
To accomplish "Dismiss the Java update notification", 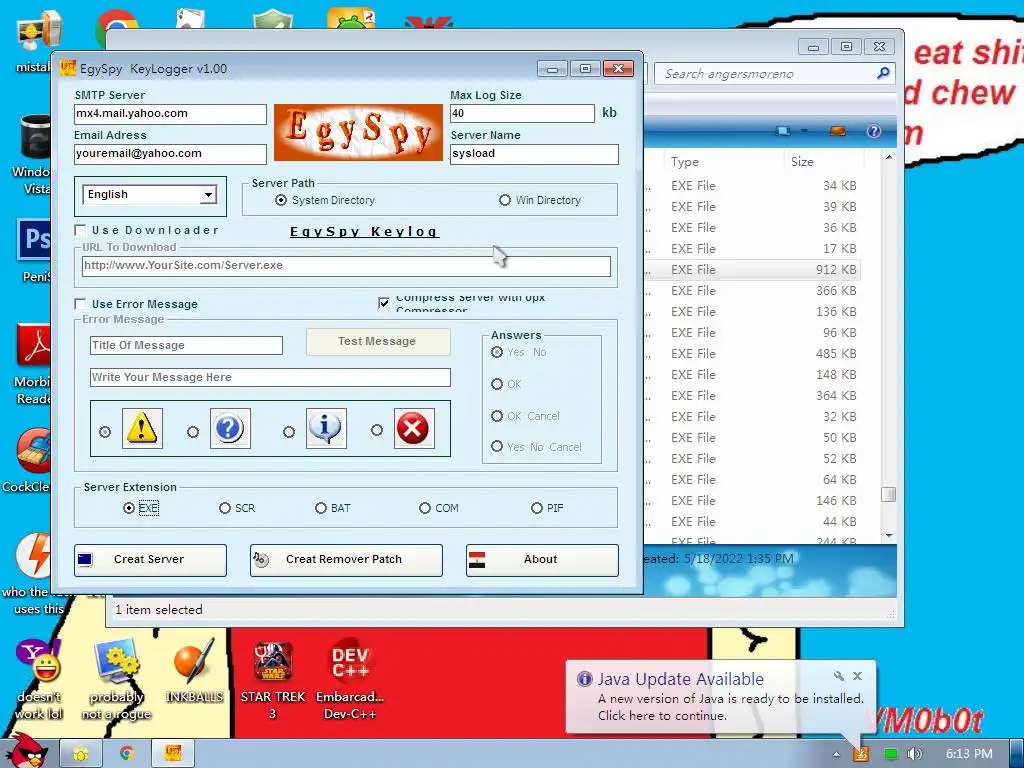I will click(858, 676).
